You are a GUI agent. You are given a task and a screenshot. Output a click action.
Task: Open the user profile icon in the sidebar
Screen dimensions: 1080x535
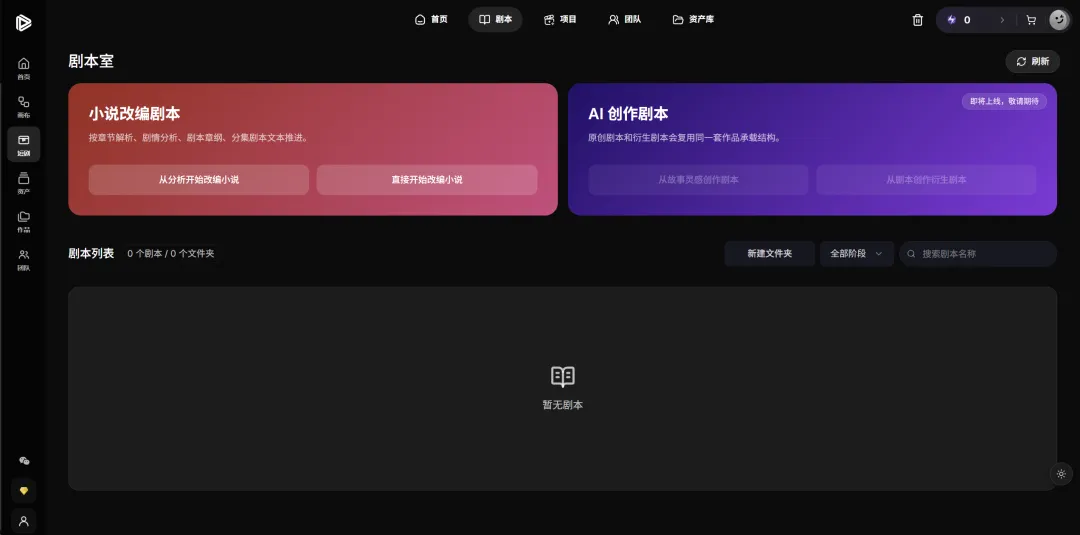tap(23, 521)
